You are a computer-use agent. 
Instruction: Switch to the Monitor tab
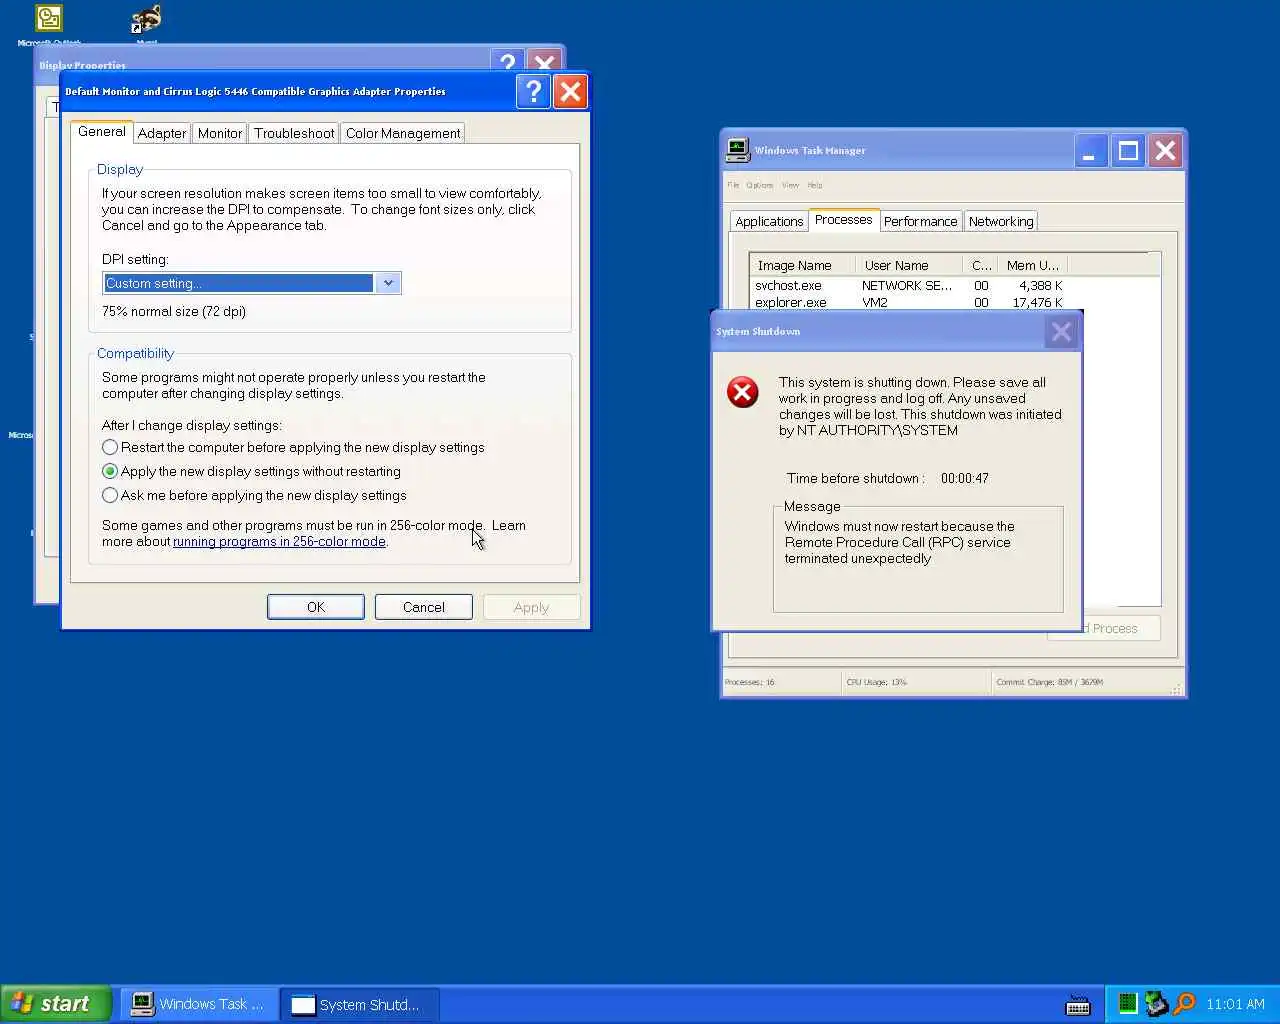coord(220,133)
